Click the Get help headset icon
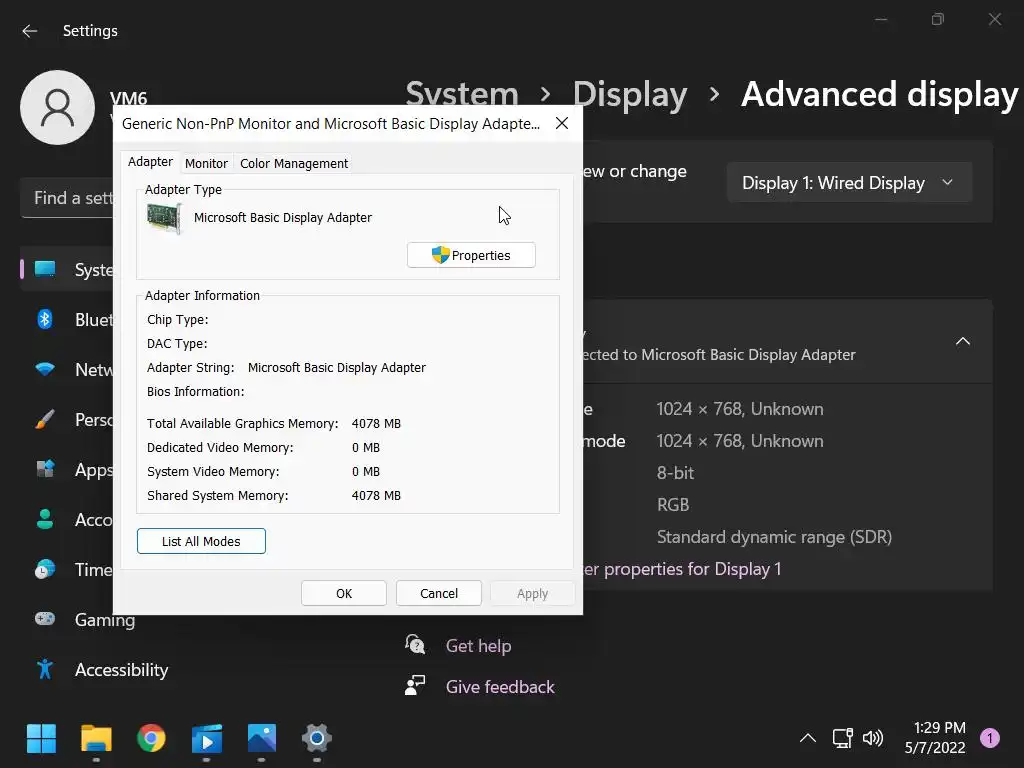This screenshot has width=1024, height=768. (415, 645)
